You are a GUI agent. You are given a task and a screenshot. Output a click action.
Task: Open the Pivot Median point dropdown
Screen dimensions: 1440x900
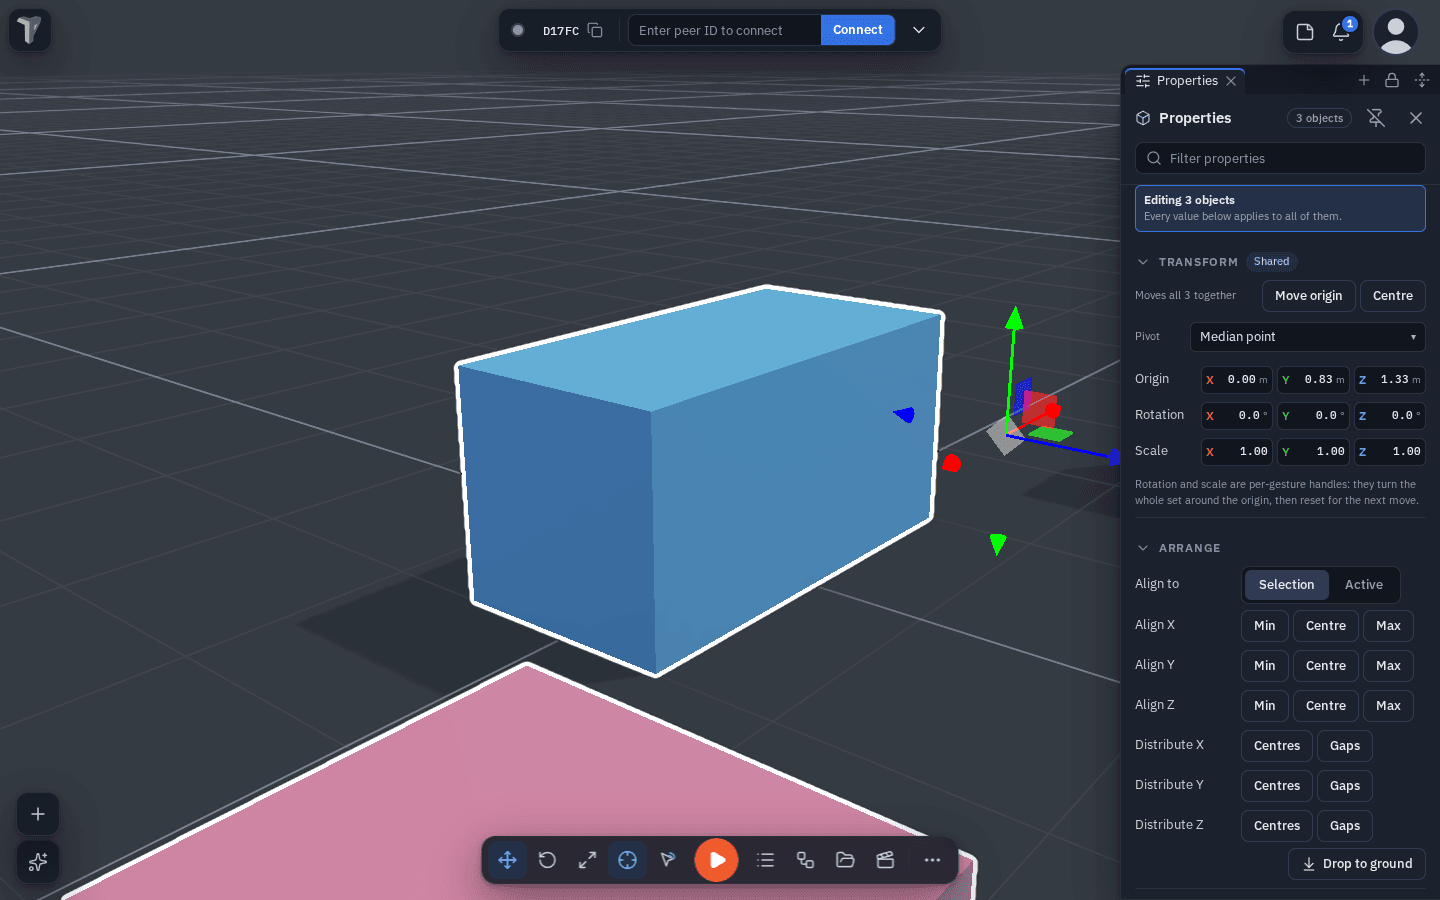pyautogui.click(x=1307, y=337)
